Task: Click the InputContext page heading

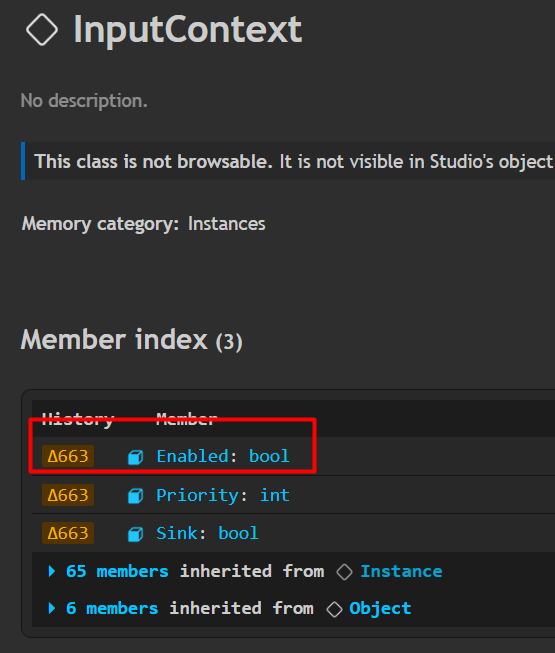Action: point(188,29)
